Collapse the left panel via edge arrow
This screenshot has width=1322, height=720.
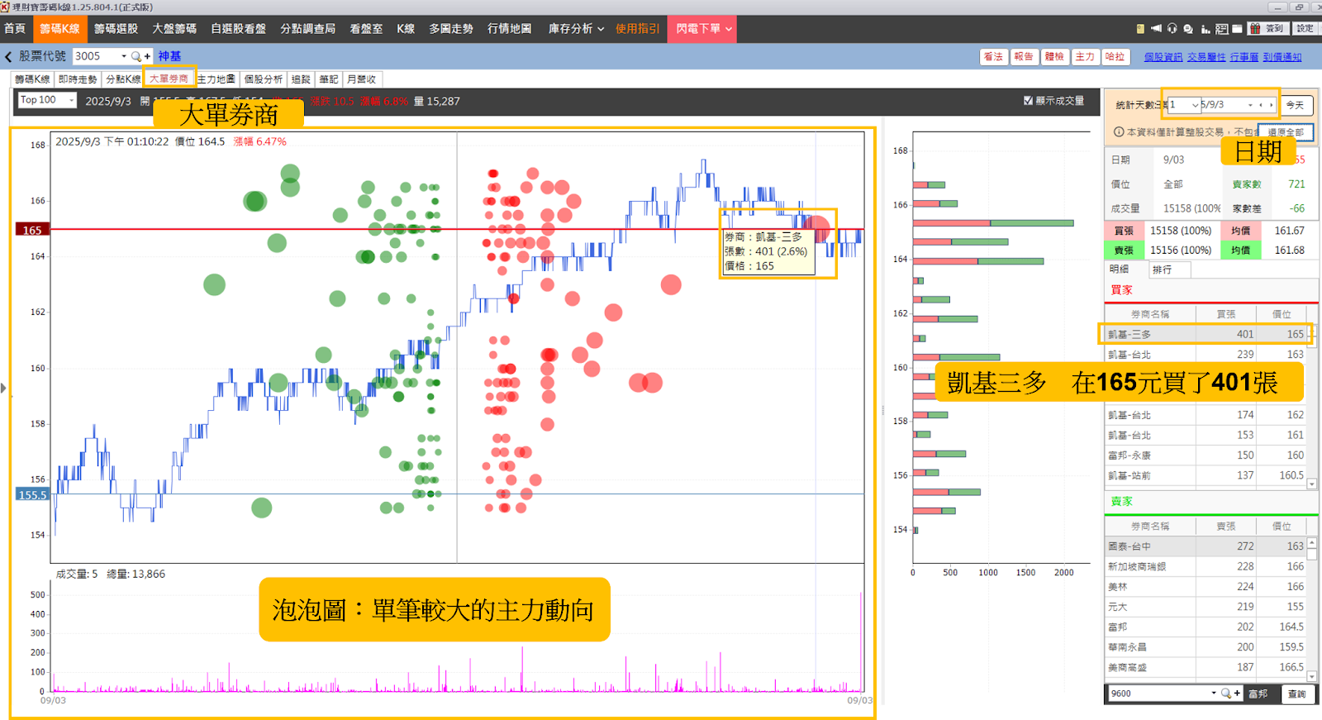[3, 387]
